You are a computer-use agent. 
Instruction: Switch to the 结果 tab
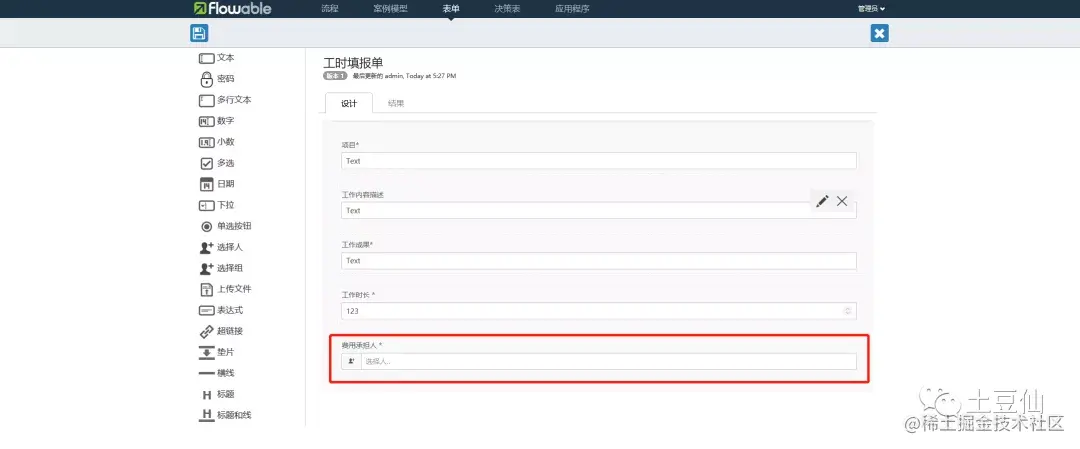396,103
